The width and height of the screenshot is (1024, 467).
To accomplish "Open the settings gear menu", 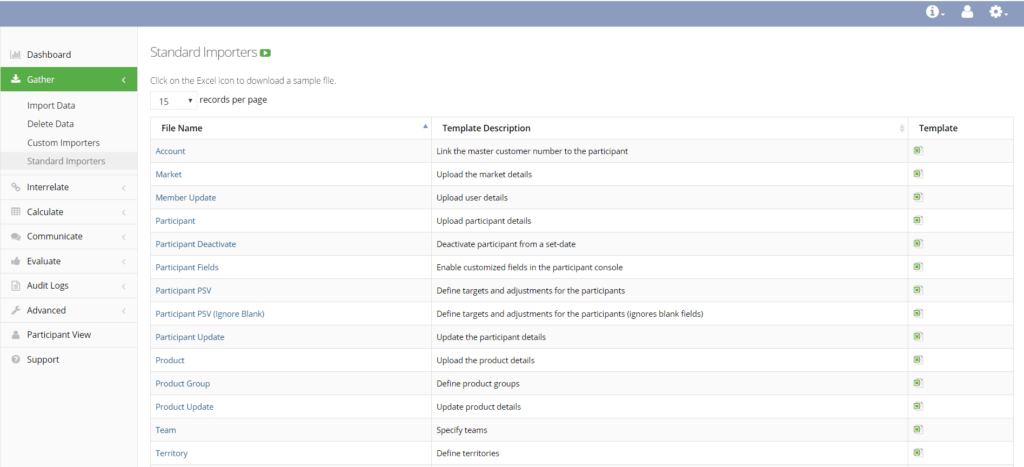I will click(998, 12).
